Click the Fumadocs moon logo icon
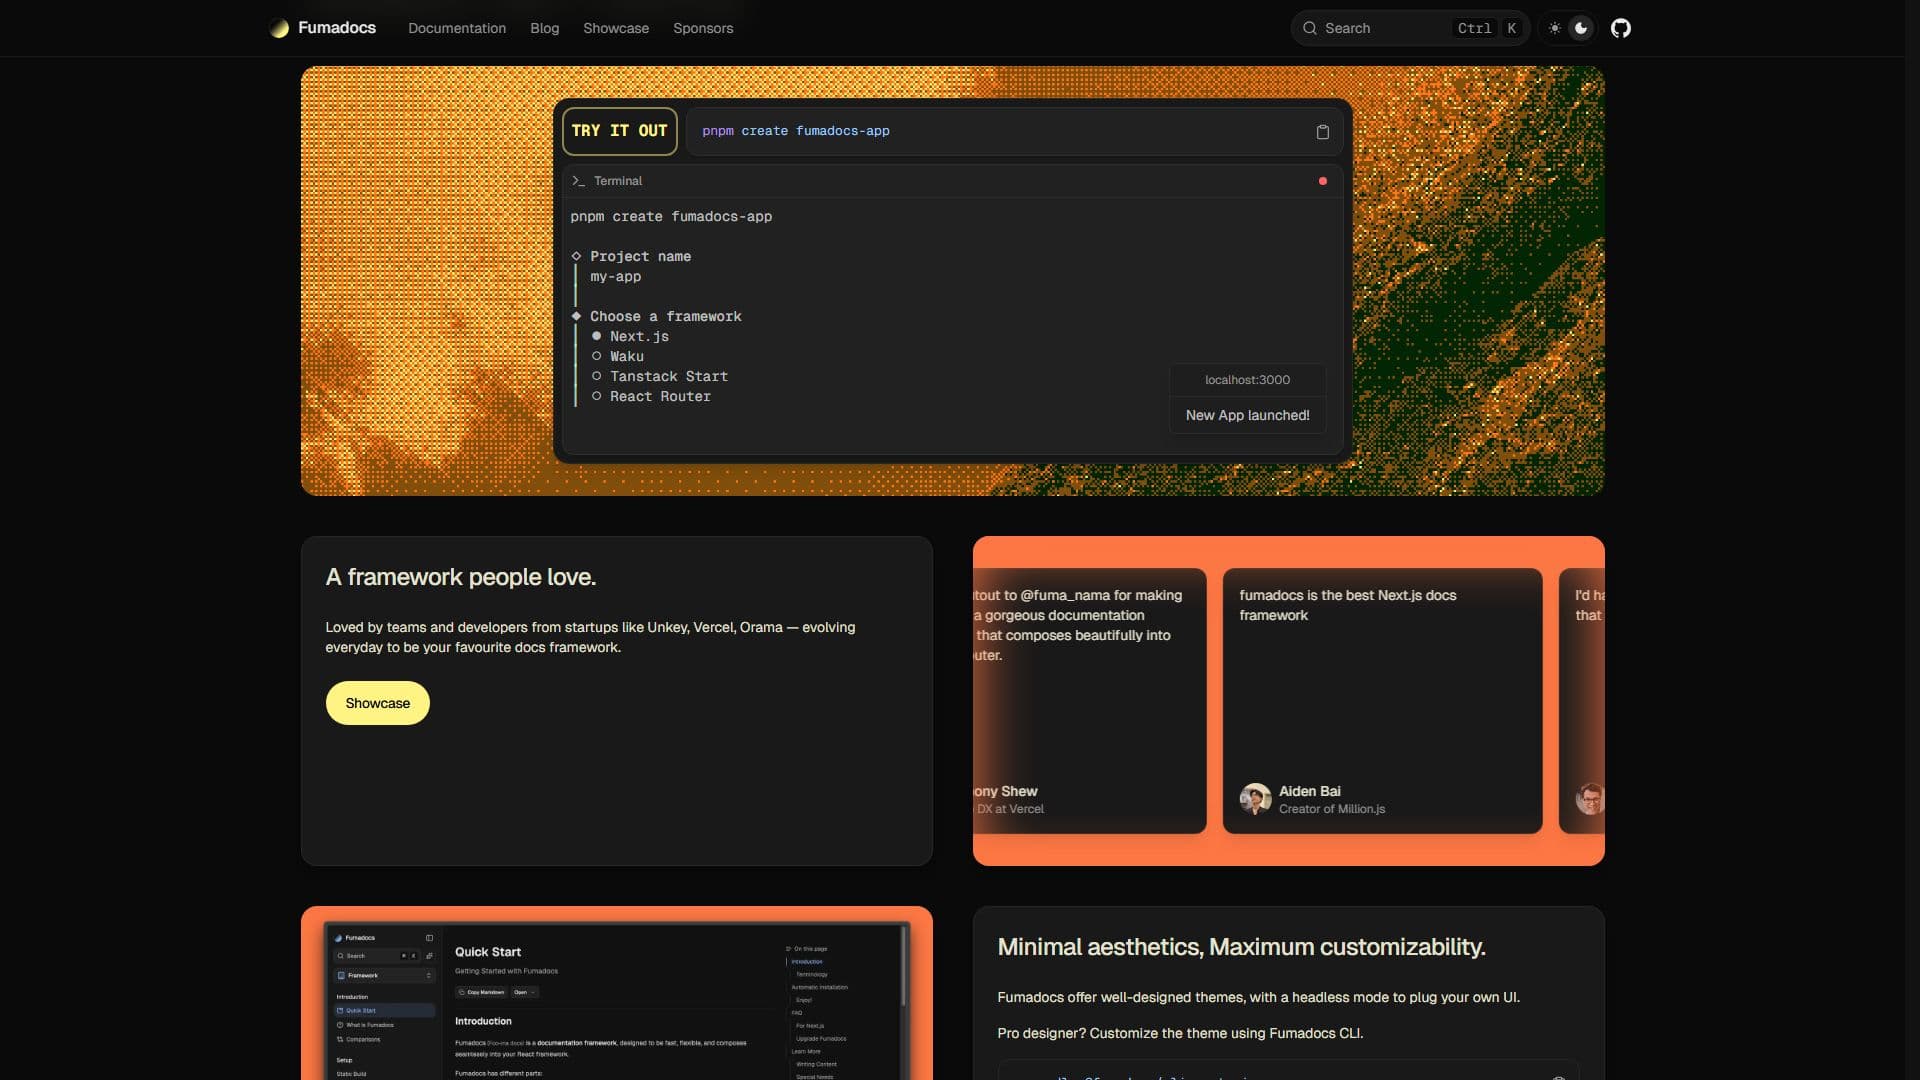The width and height of the screenshot is (1920, 1080). point(280,28)
